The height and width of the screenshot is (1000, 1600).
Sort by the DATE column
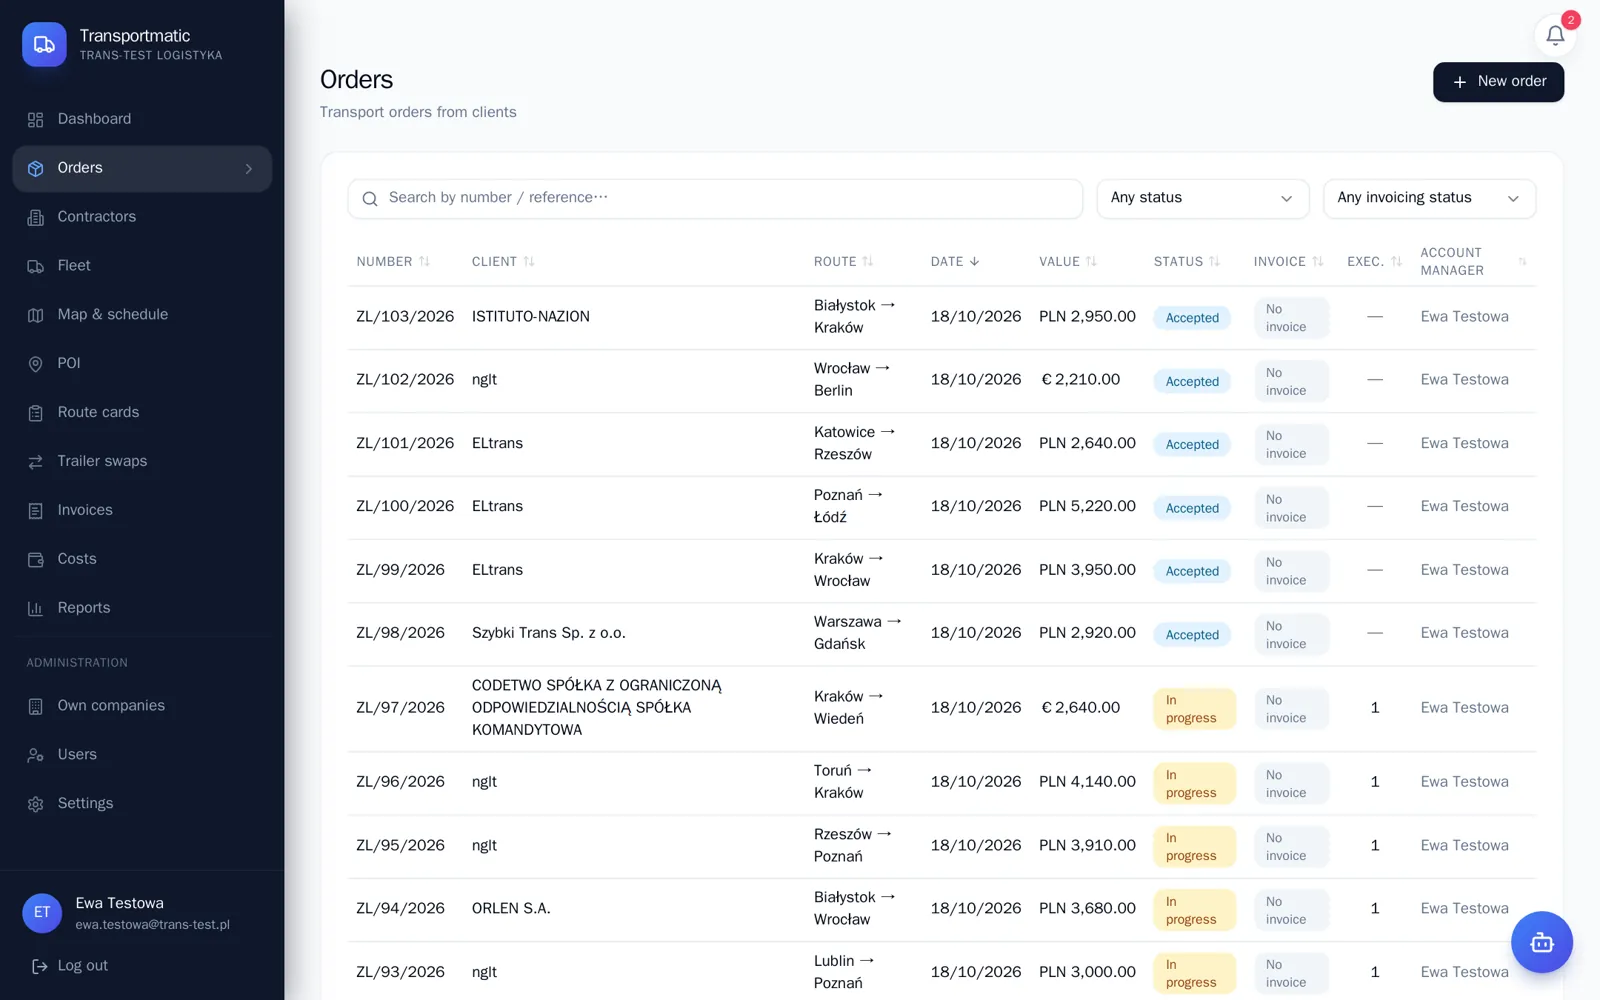pyautogui.click(x=955, y=262)
